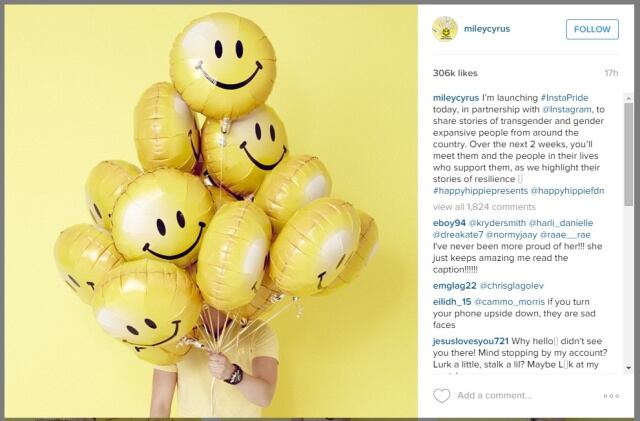Click into the Add a comment field
640x421 pixels.
point(527,396)
